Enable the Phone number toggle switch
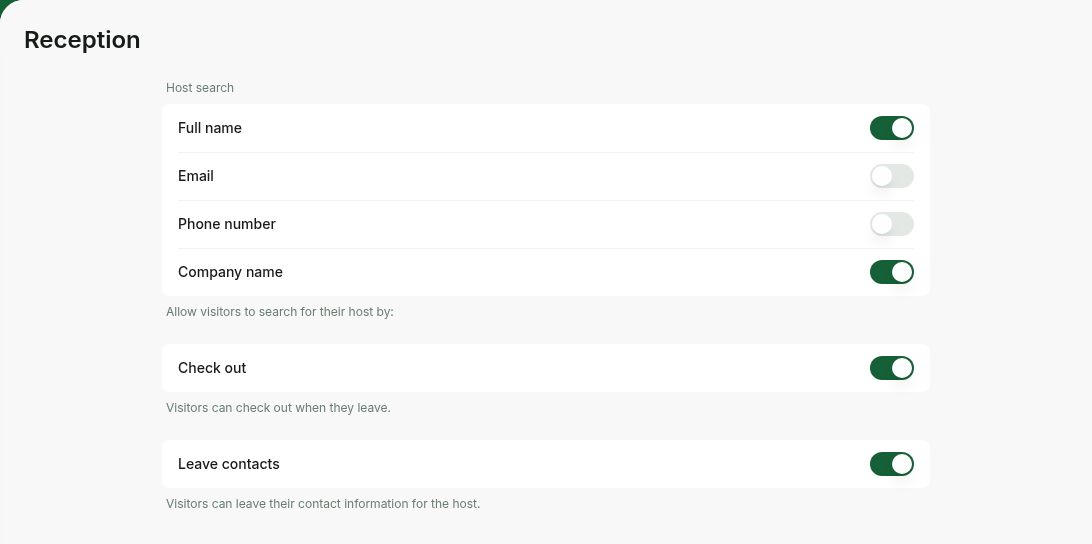This screenshot has width=1092, height=544. click(x=891, y=224)
